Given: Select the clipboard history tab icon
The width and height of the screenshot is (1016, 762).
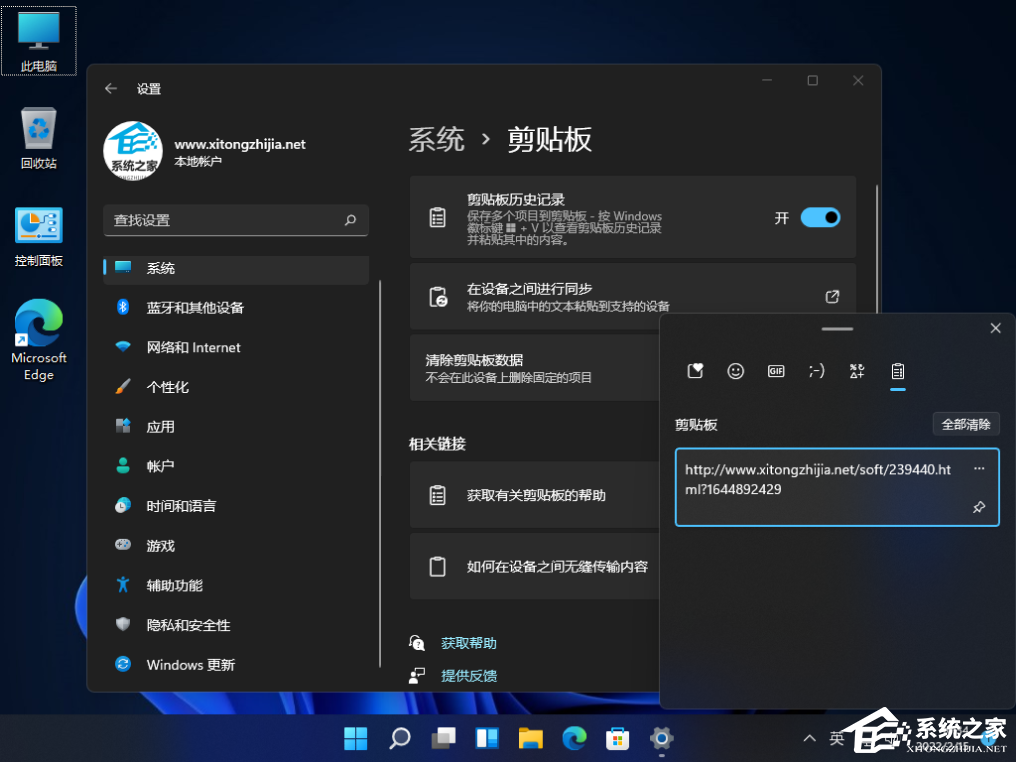Looking at the screenshot, I should click(897, 371).
